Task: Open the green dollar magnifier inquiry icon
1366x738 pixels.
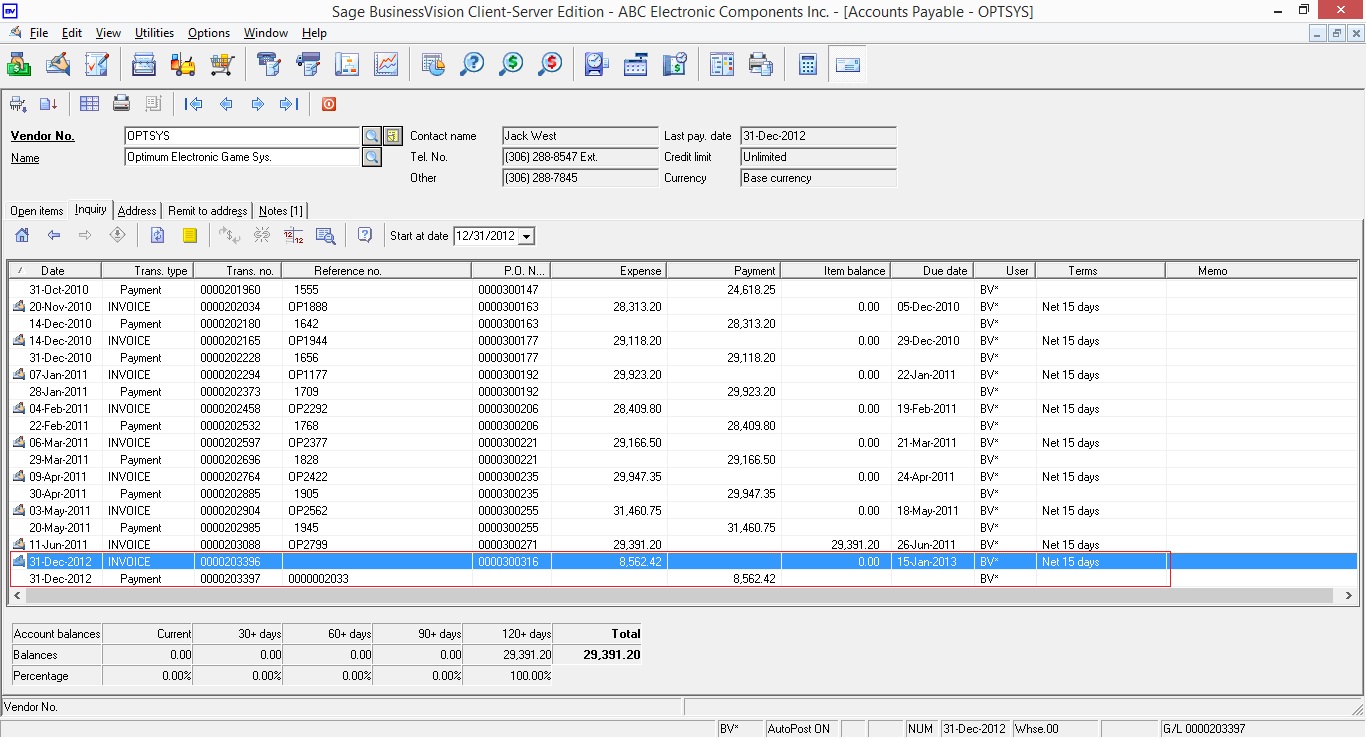Action: pos(511,65)
